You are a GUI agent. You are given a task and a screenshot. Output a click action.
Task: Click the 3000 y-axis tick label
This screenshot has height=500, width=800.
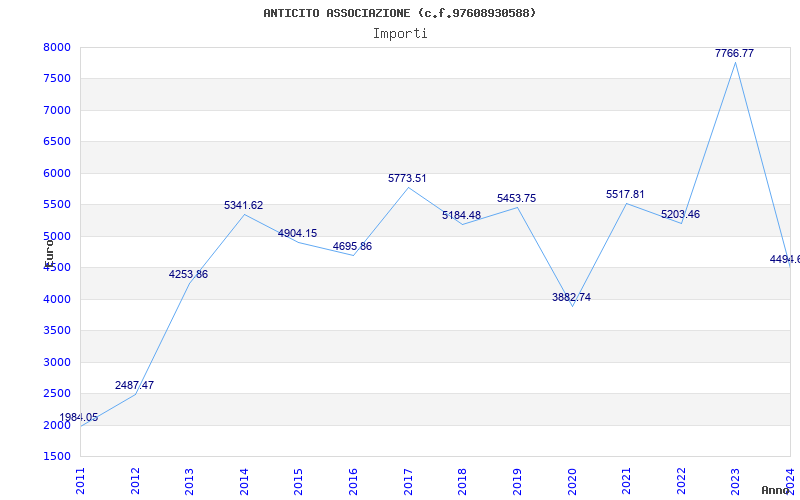click(57, 362)
